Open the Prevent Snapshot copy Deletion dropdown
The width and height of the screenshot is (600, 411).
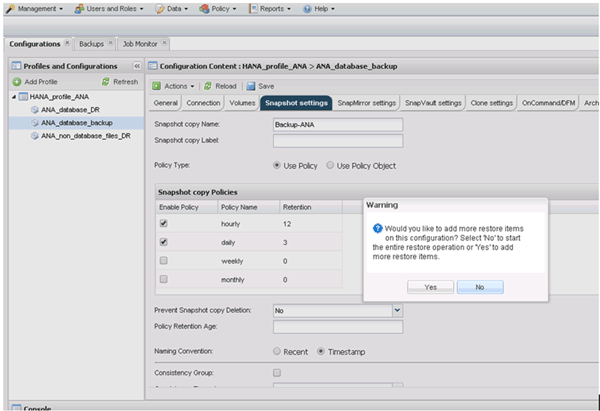point(397,311)
